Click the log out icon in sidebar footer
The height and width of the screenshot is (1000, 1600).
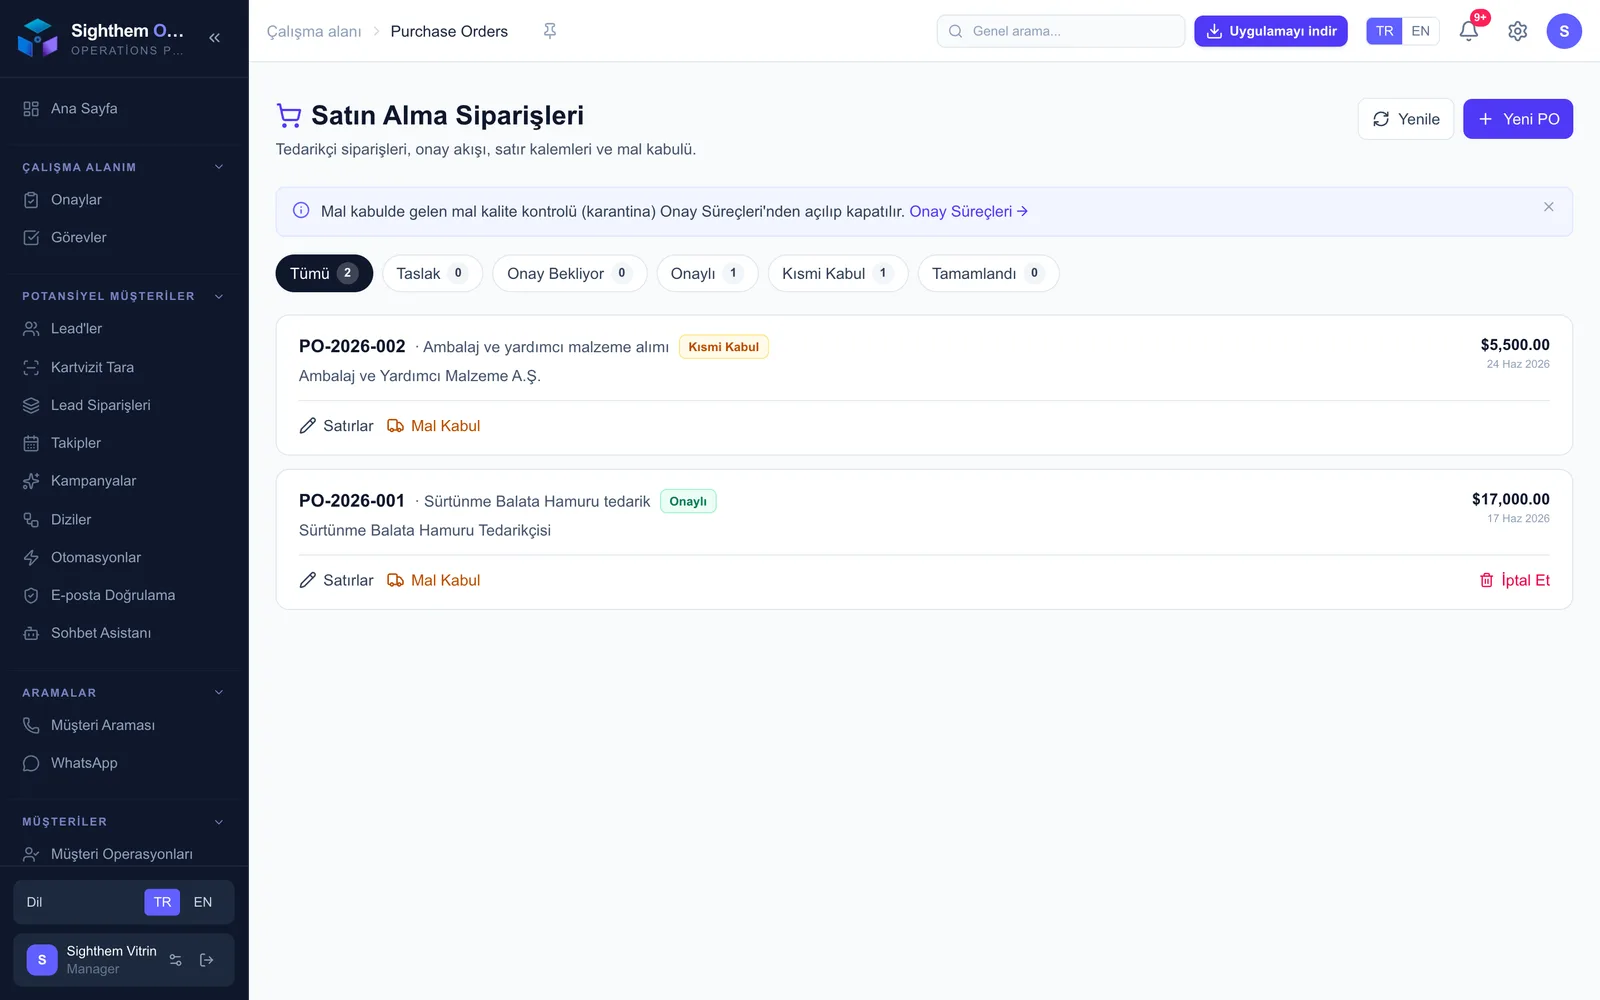[207, 960]
